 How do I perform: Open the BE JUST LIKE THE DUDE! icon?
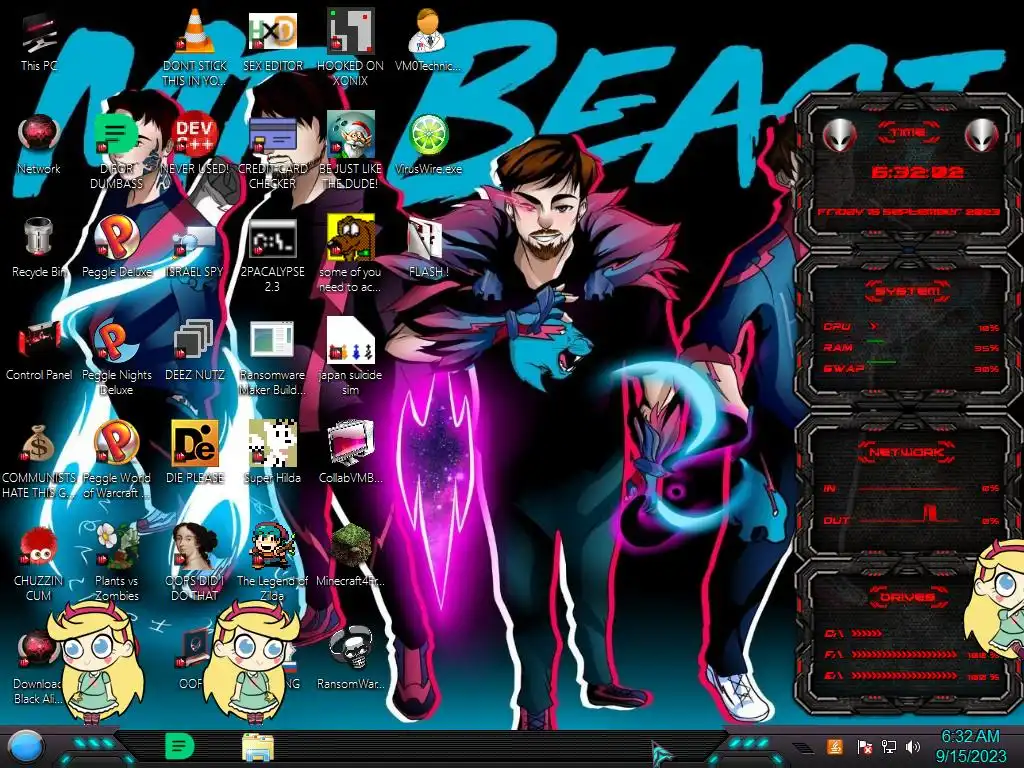pos(350,152)
